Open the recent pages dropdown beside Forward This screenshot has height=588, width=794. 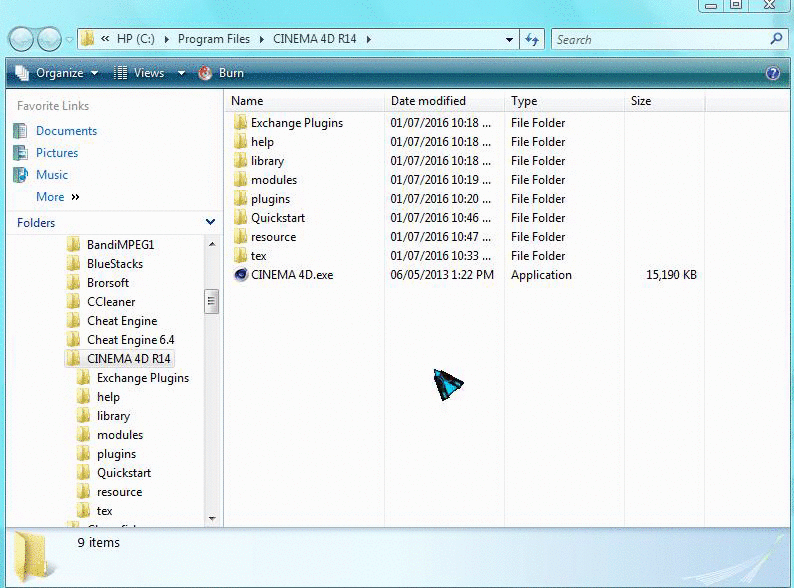[69, 40]
